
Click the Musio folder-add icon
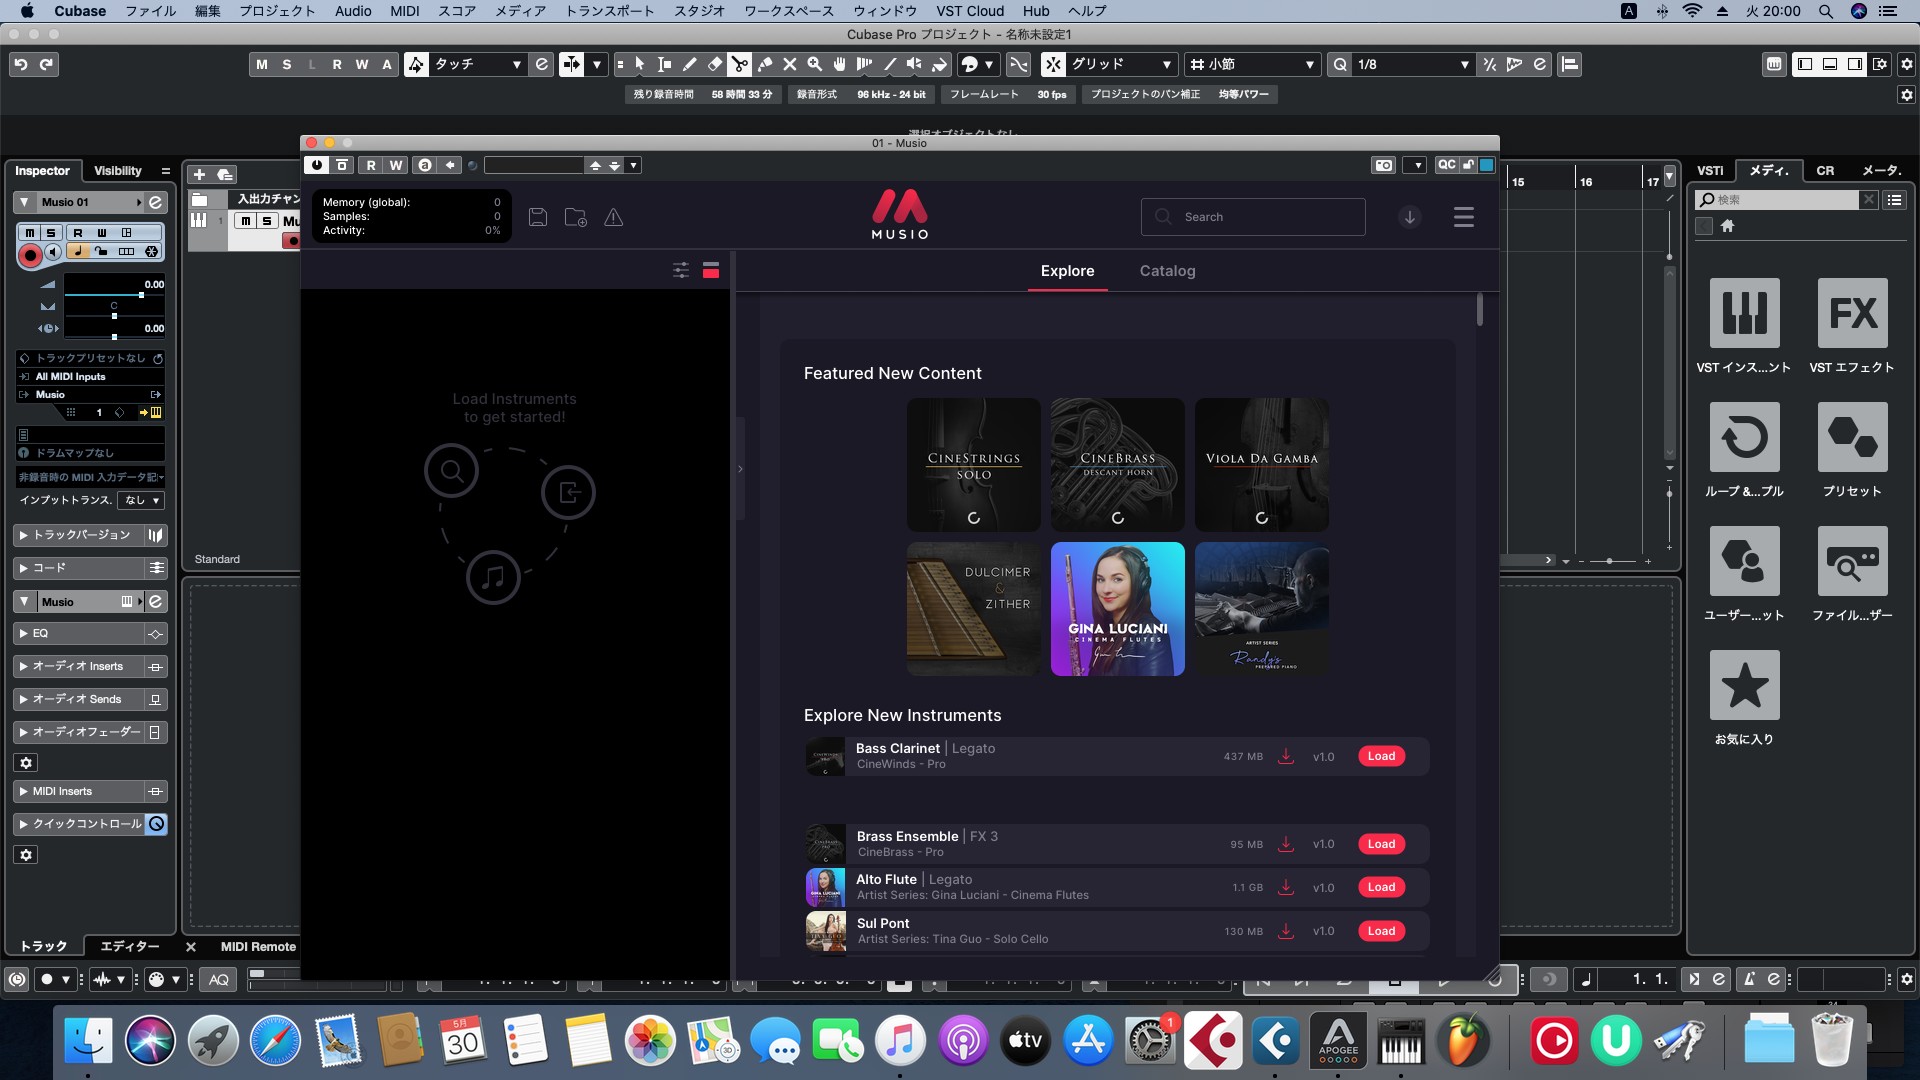click(576, 217)
